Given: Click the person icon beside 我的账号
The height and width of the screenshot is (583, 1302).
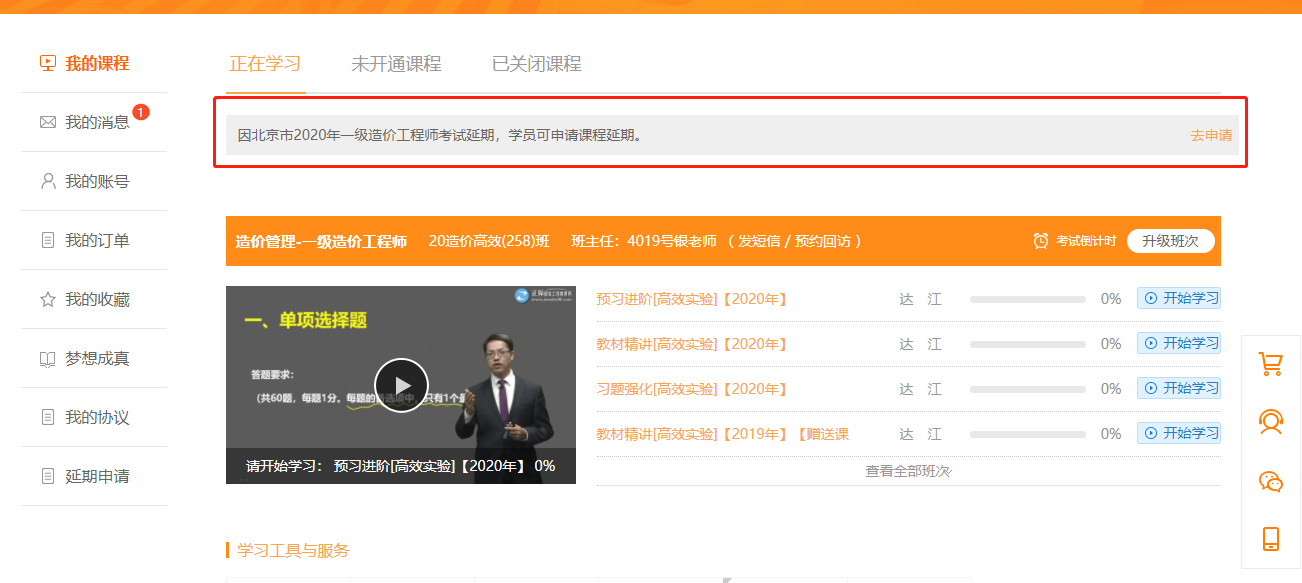Looking at the screenshot, I should pos(47,181).
